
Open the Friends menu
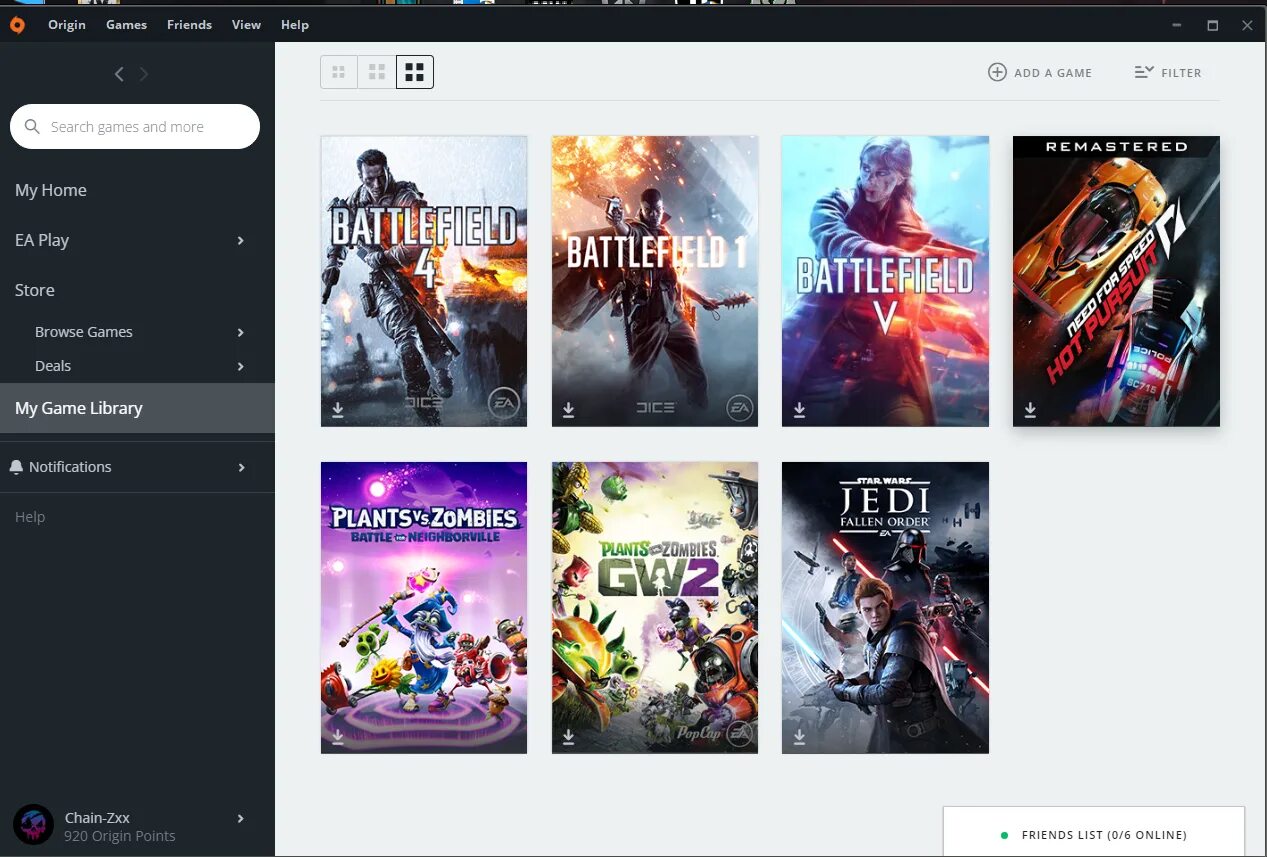[189, 25]
